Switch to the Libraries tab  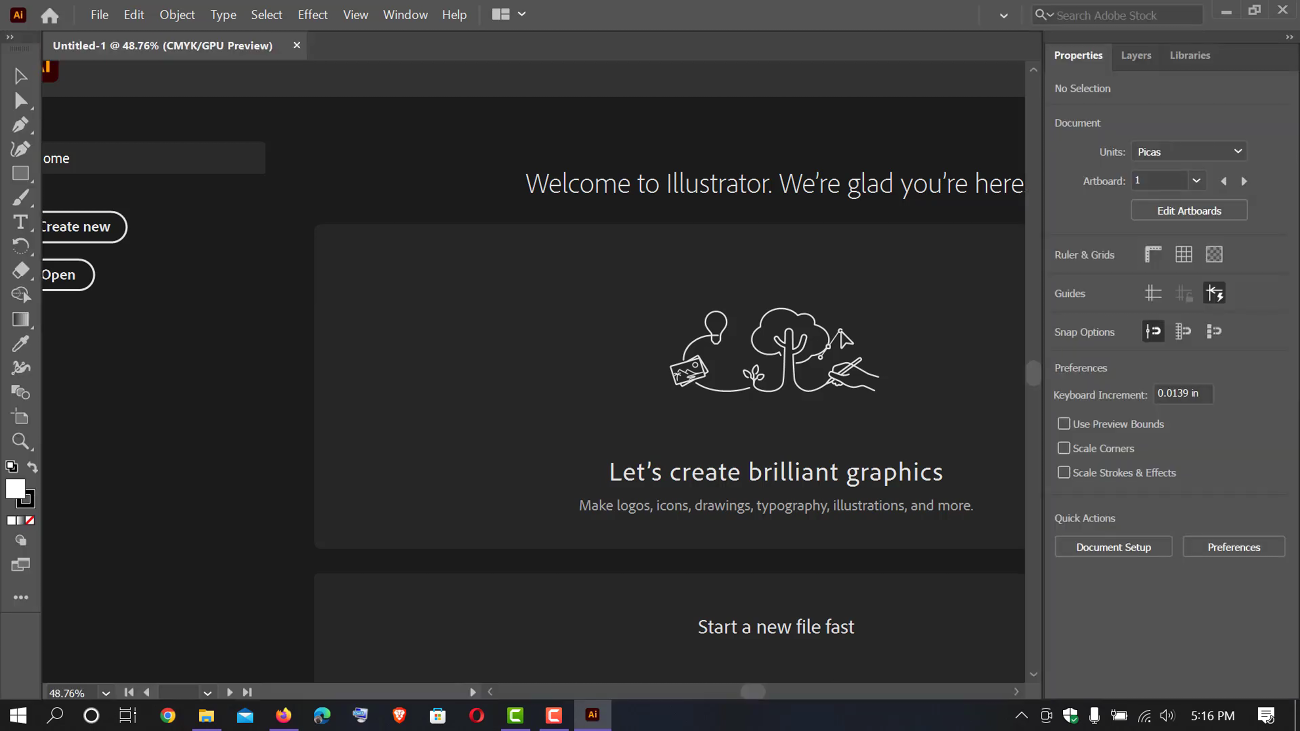pyautogui.click(x=1190, y=56)
